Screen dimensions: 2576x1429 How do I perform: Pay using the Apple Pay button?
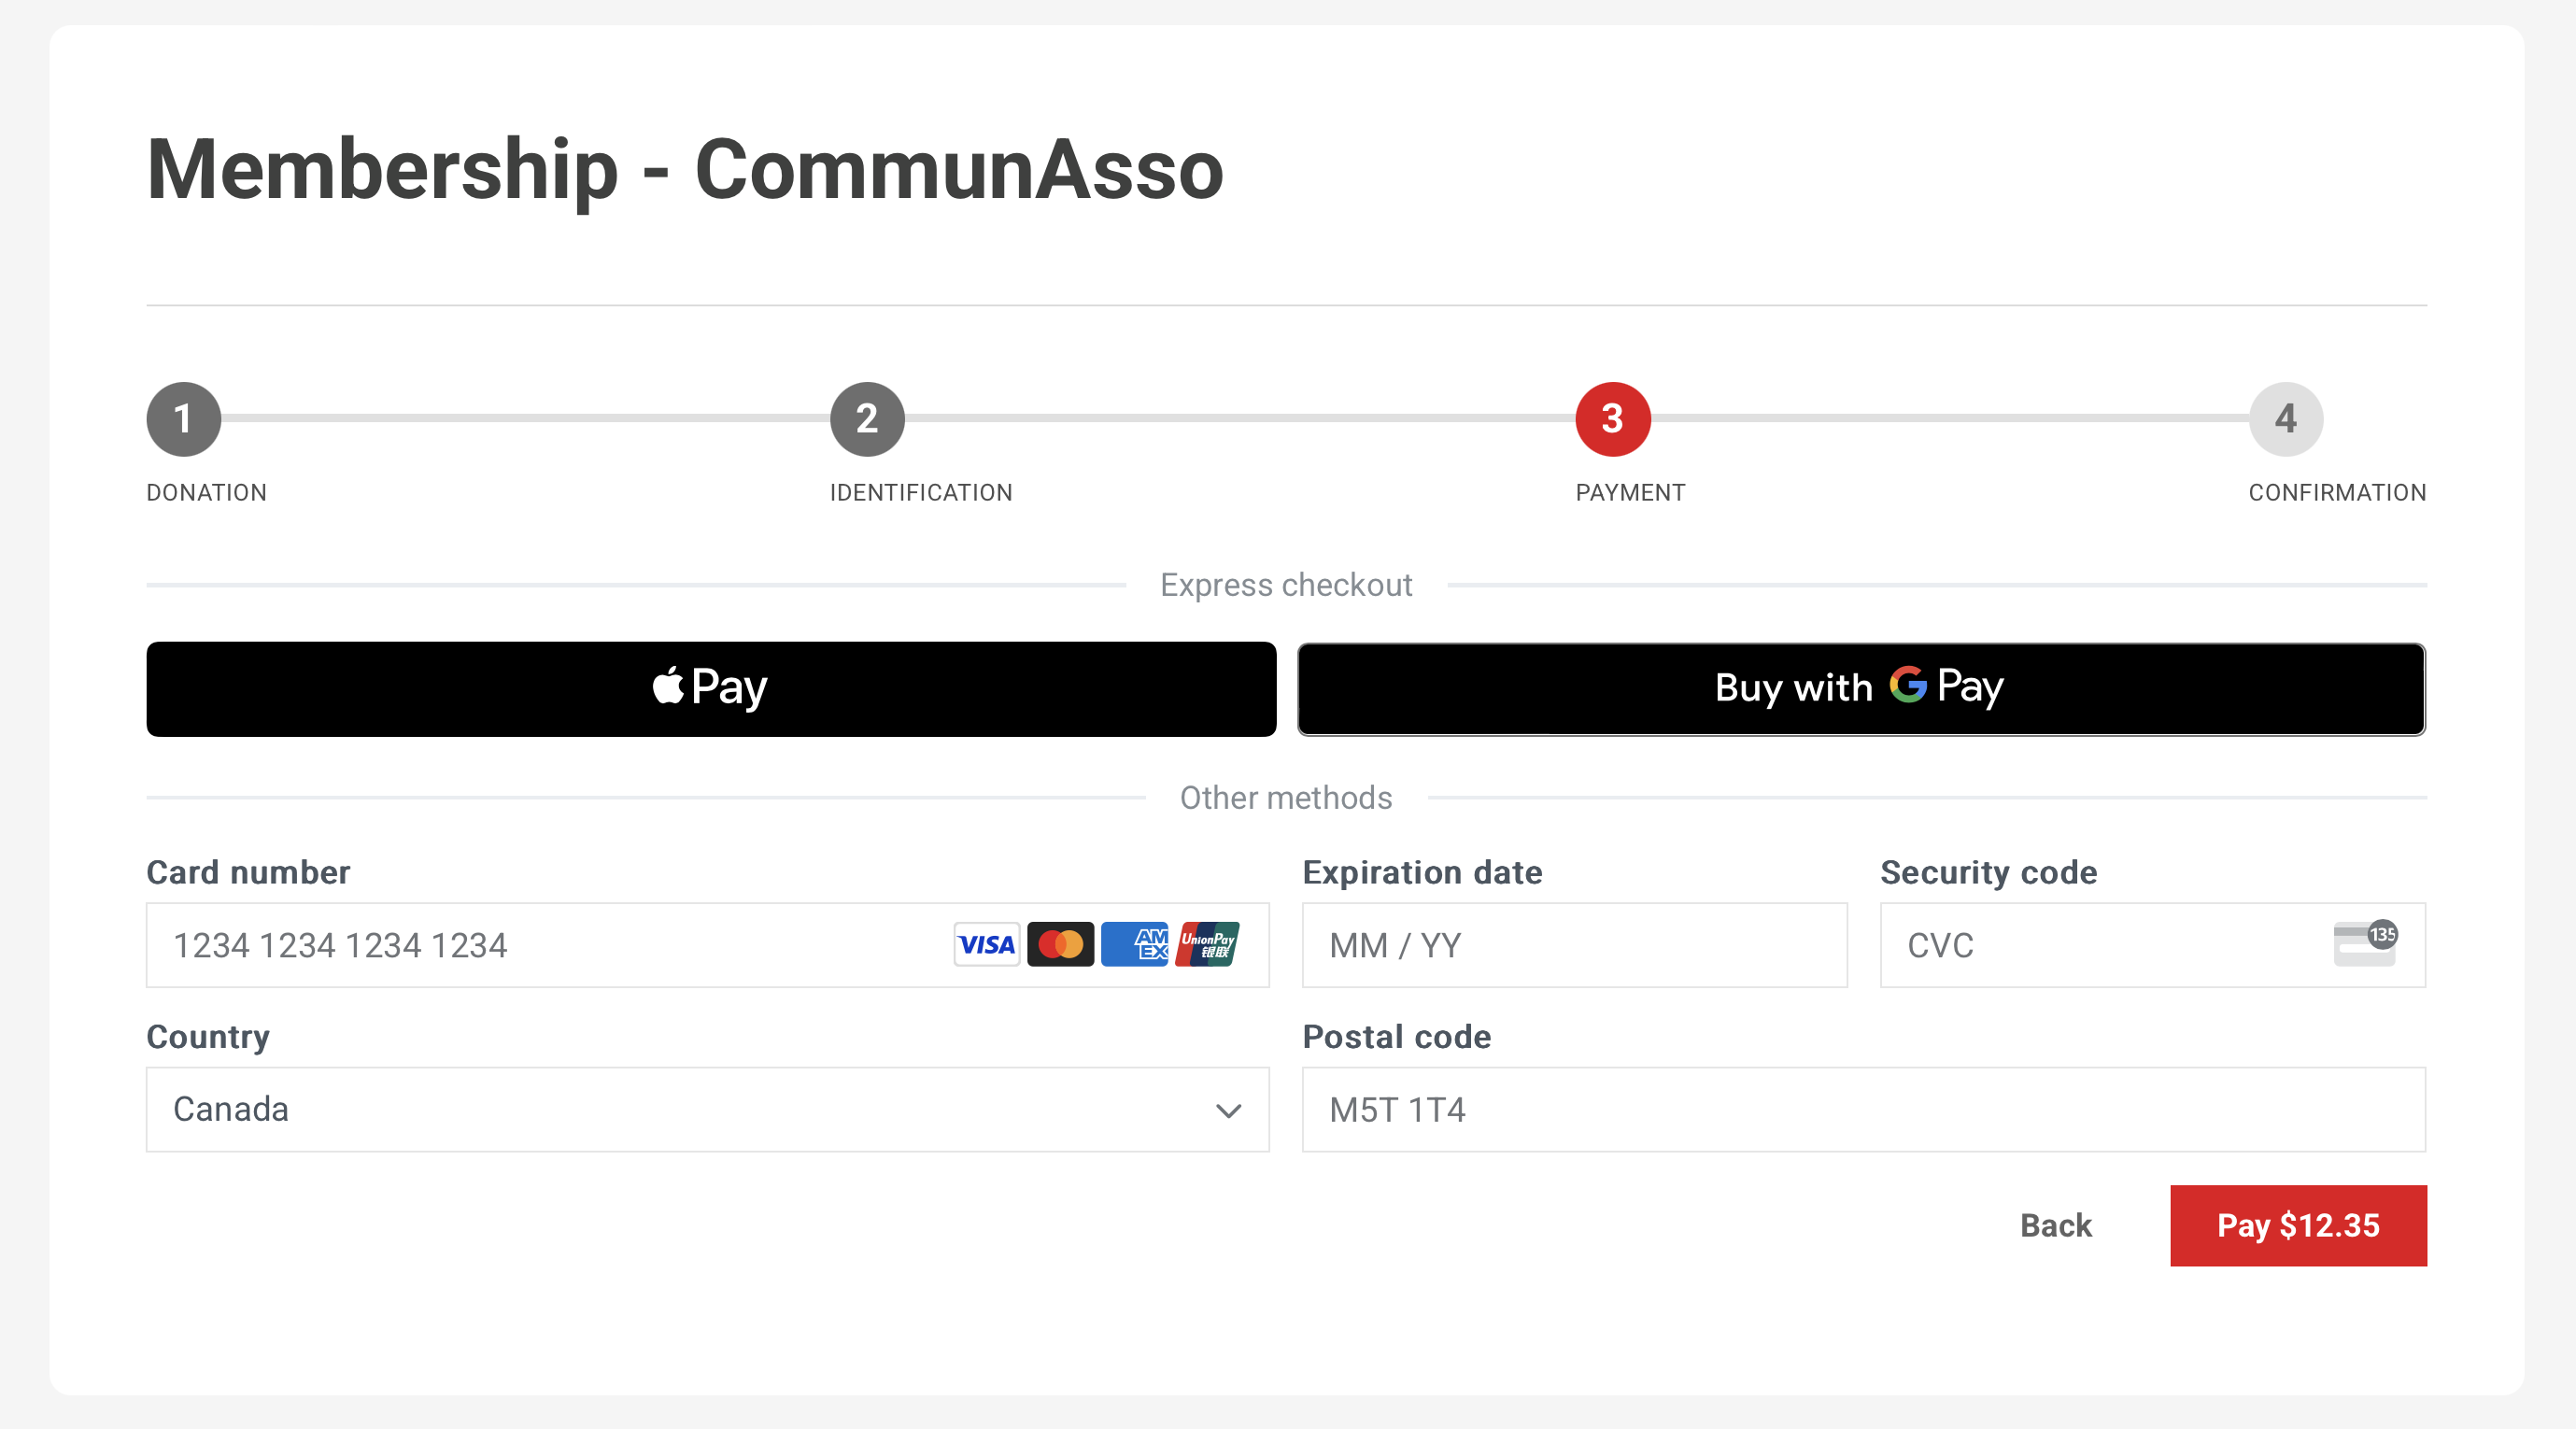711,689
